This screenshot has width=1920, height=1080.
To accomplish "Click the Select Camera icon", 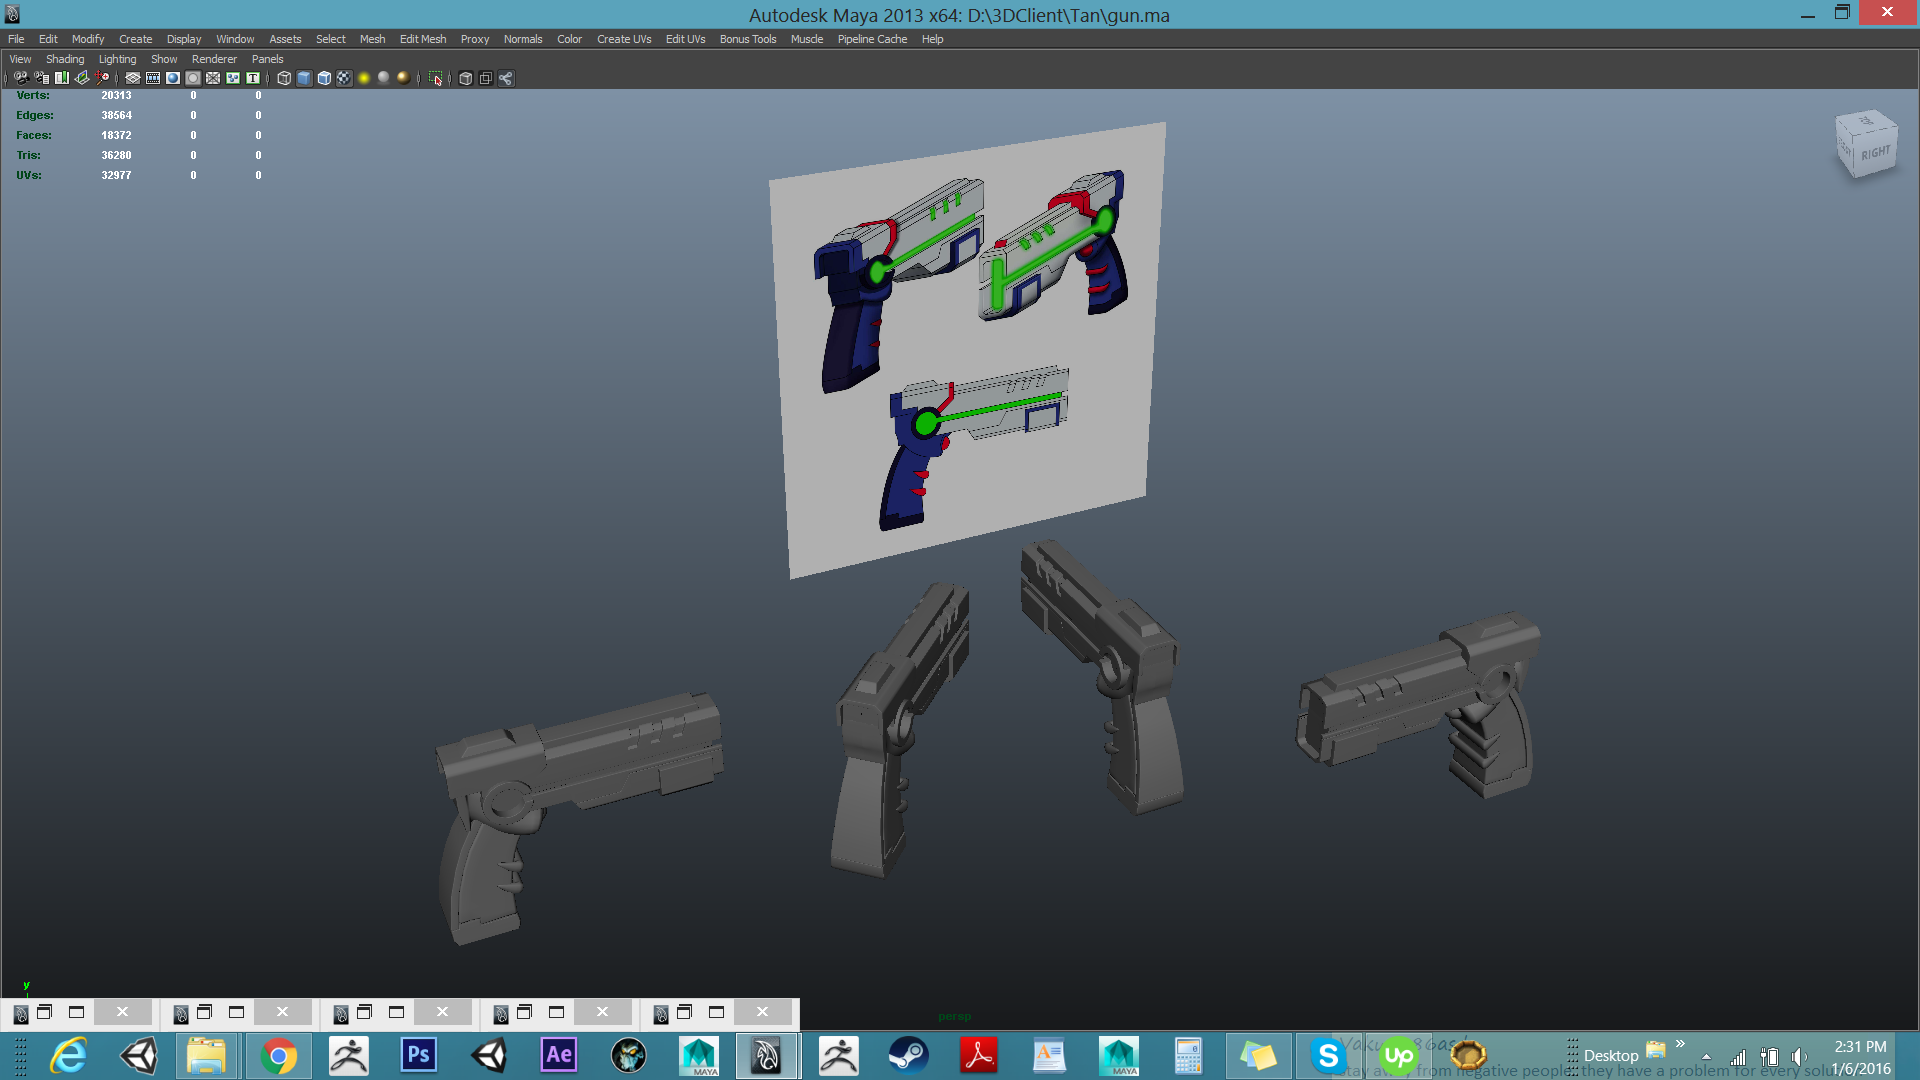I will [21, 78].
